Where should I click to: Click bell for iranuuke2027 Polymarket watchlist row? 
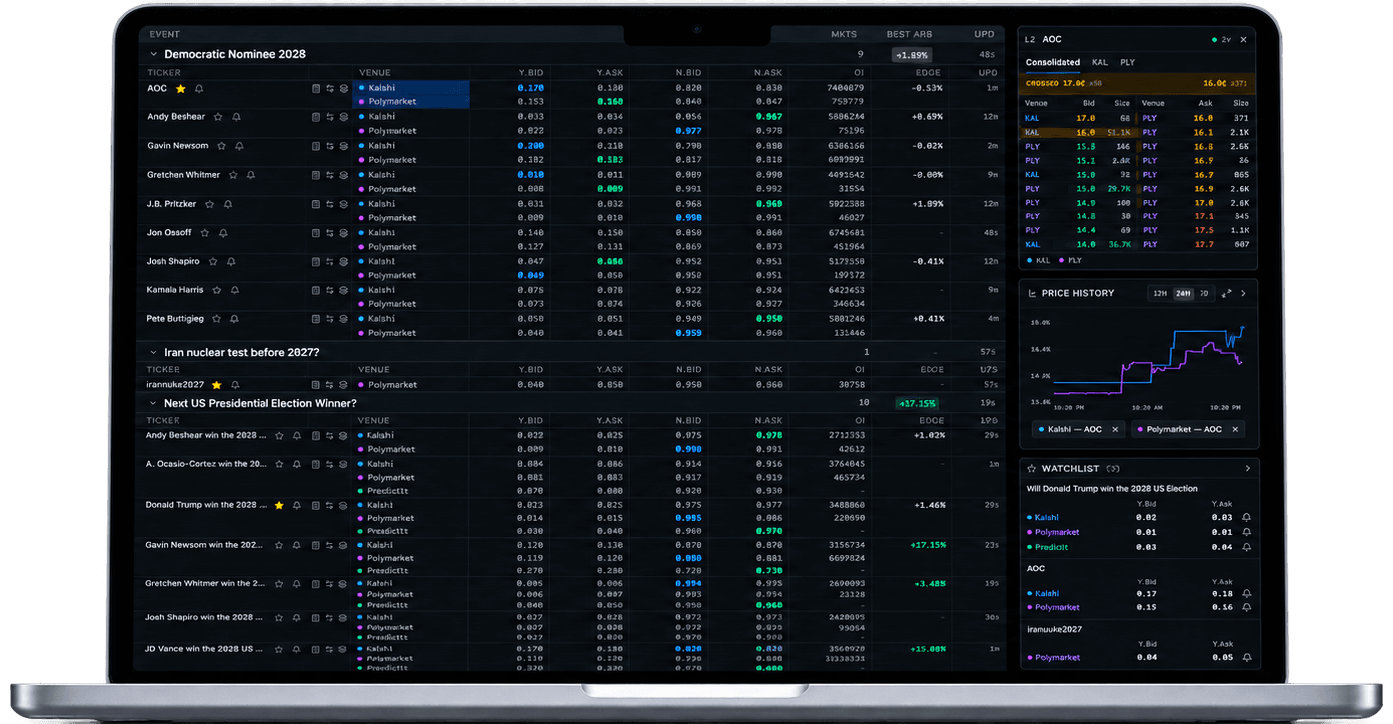[x=1246, y=658]
